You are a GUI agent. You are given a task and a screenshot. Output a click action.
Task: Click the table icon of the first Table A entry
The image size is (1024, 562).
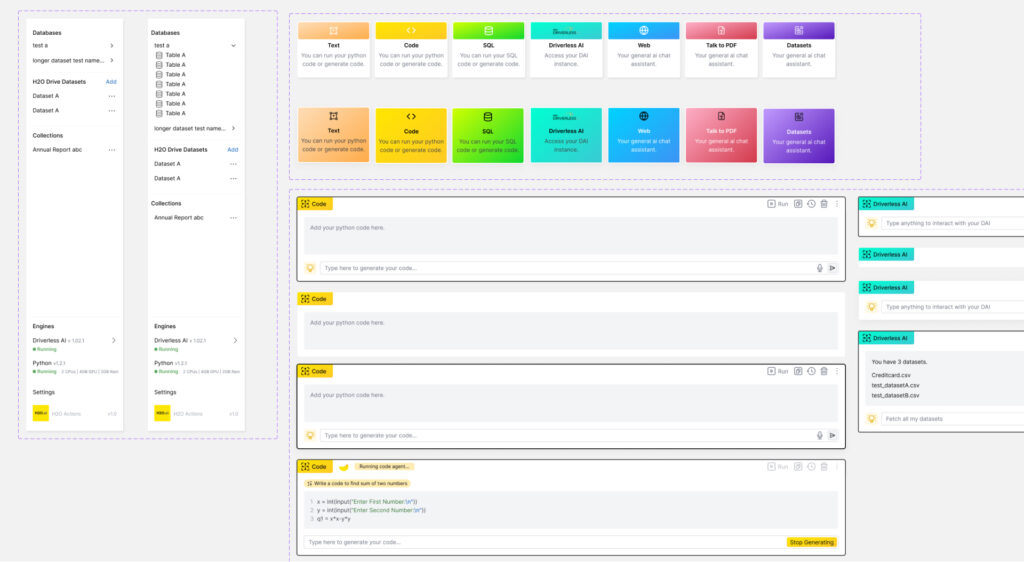pos(159,55)
